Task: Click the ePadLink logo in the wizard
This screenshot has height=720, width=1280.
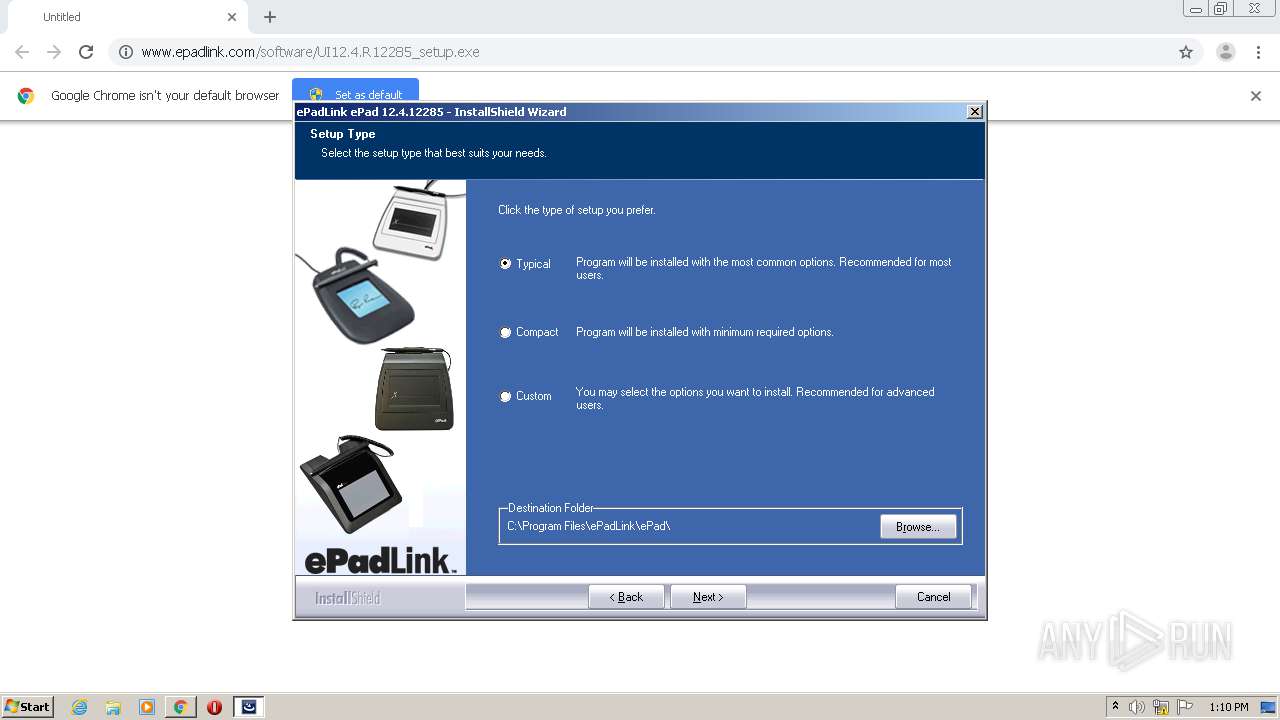Action: pos(380,561)
